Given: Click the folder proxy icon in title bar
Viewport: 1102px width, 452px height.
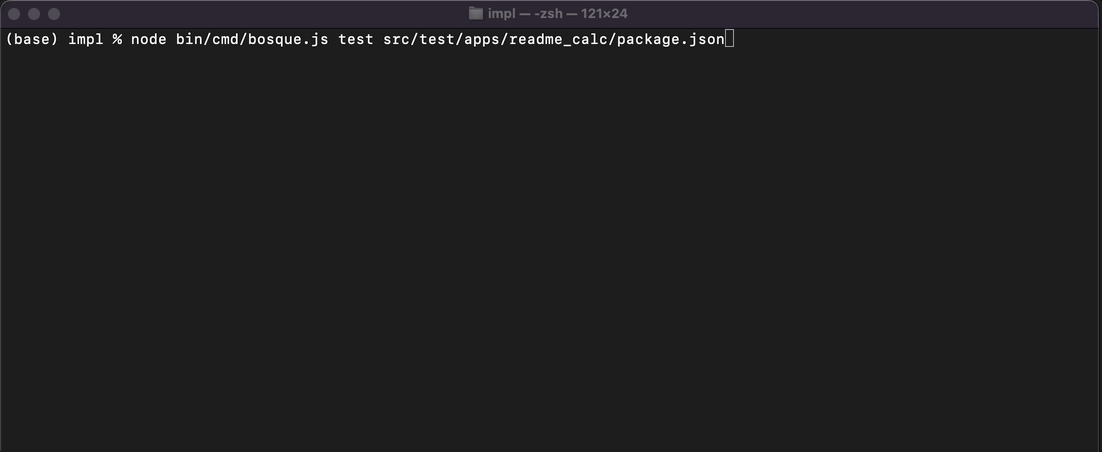Looking at the screenshot, I should click(x=476, y=14).
